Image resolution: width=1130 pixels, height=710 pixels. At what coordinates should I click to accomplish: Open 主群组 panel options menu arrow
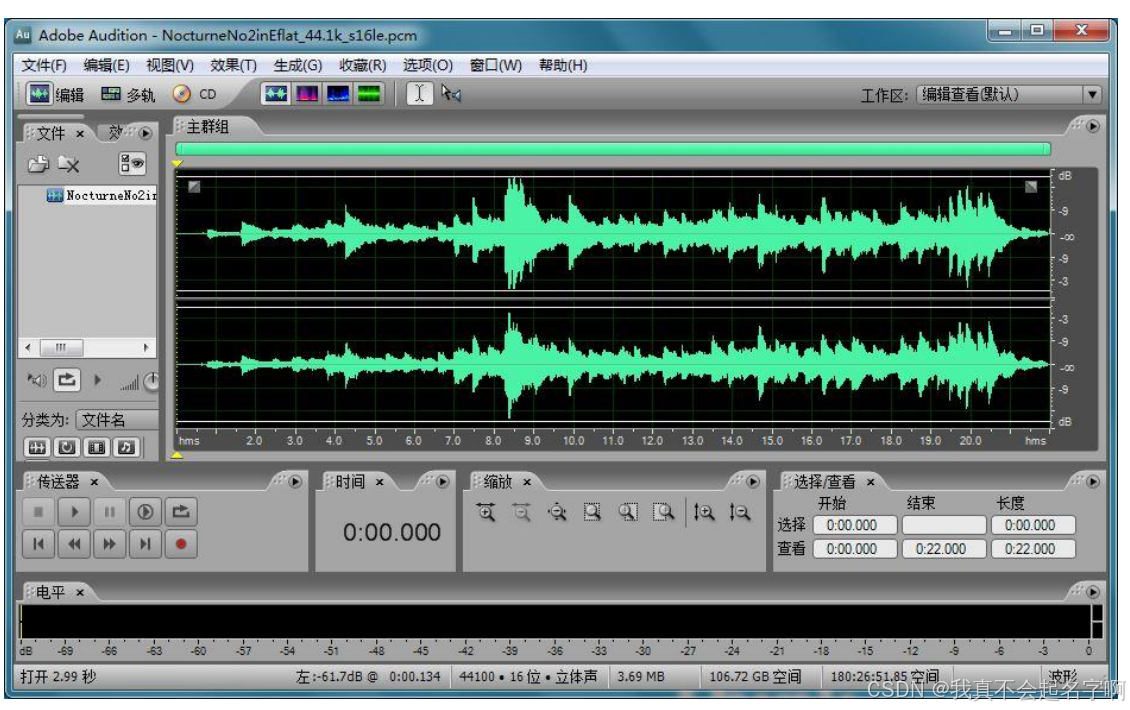point(1093,126)
